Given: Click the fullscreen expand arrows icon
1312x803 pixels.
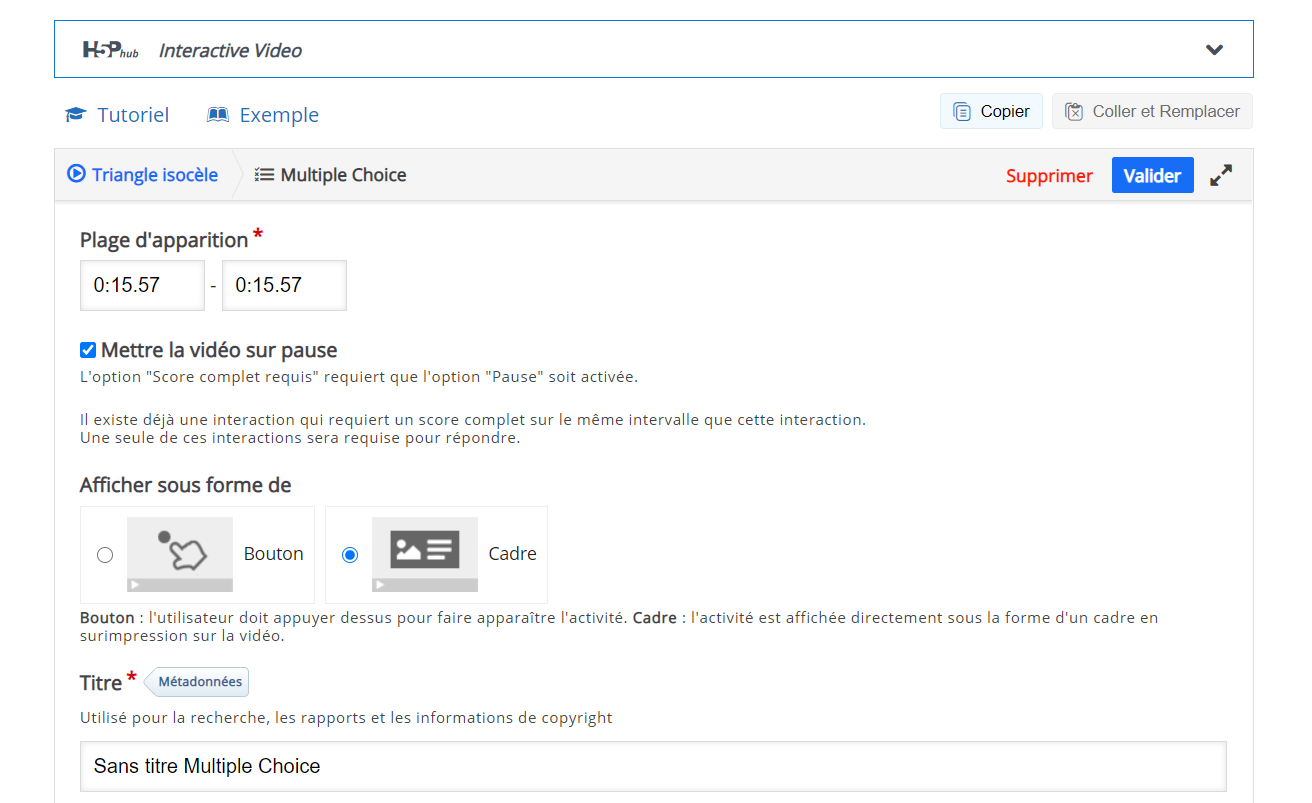Looking at the screenshot, I should (1221, 175).
